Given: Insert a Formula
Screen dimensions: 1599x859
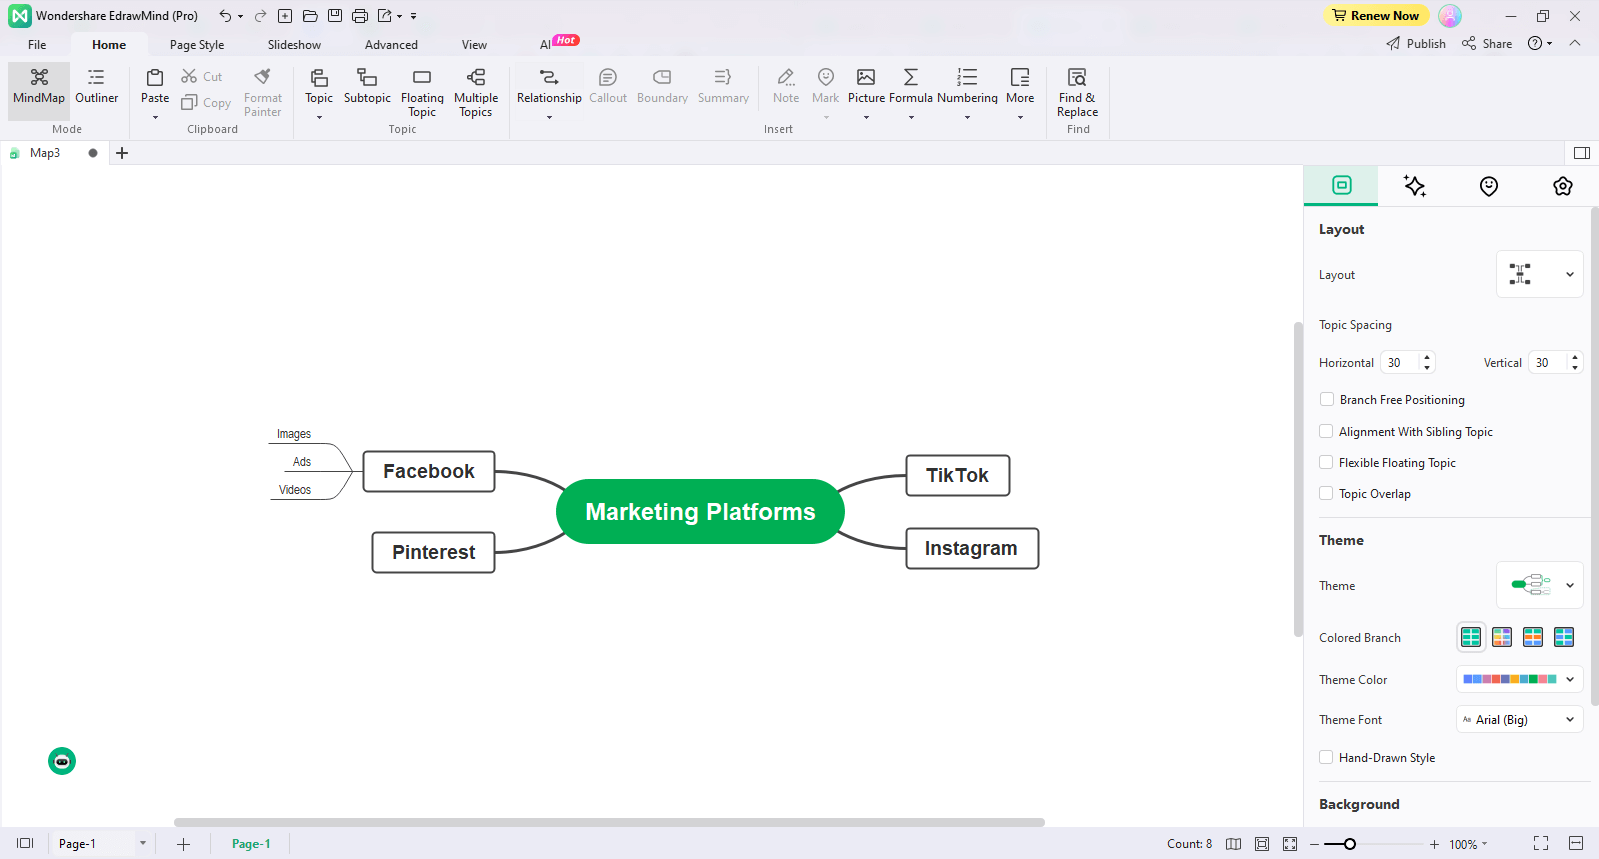Looking at the screenshot, I should (911, 85).
